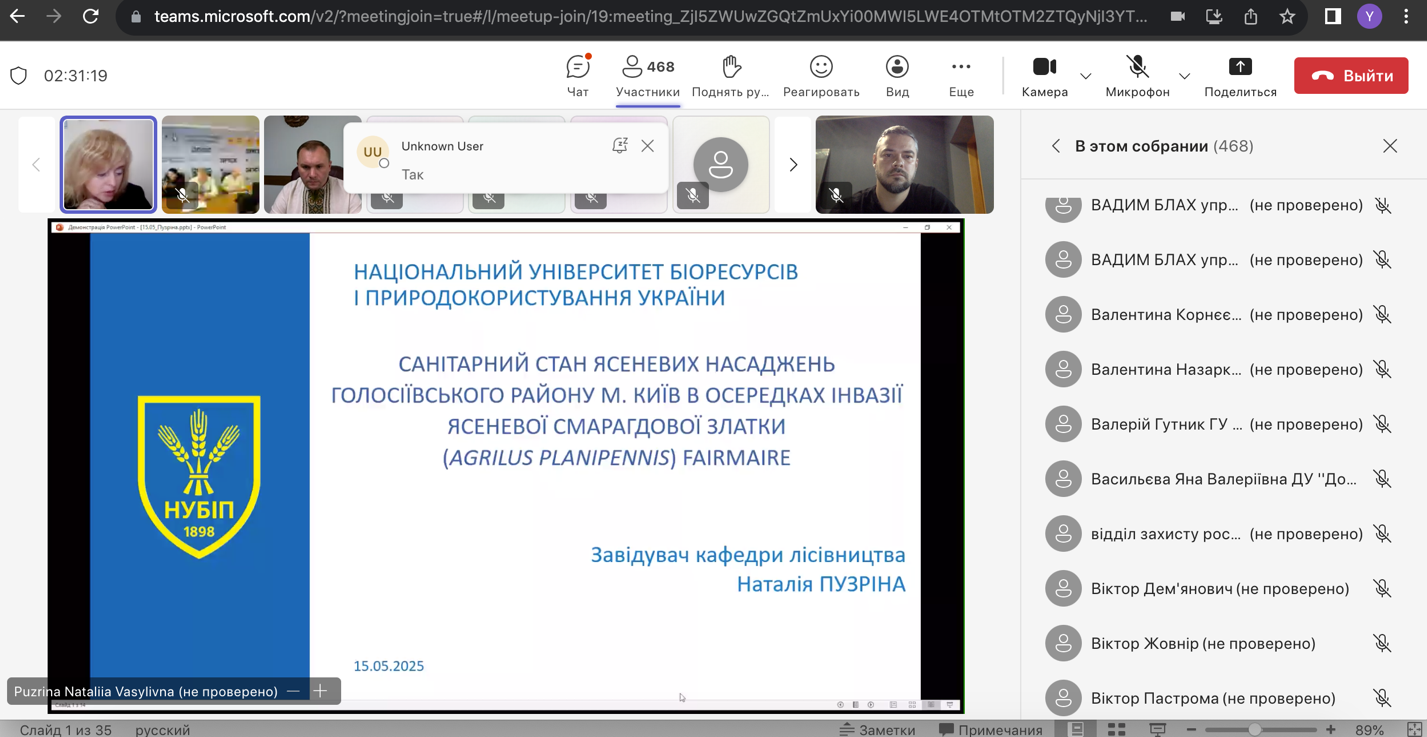Select participant Віктор Дем'янович

[1219, 589]
